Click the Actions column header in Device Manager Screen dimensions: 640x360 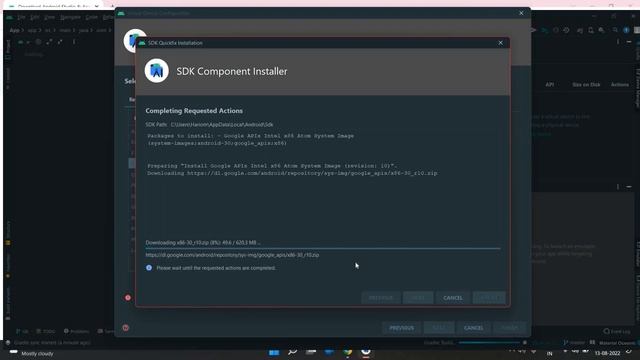tap(620, 84)
